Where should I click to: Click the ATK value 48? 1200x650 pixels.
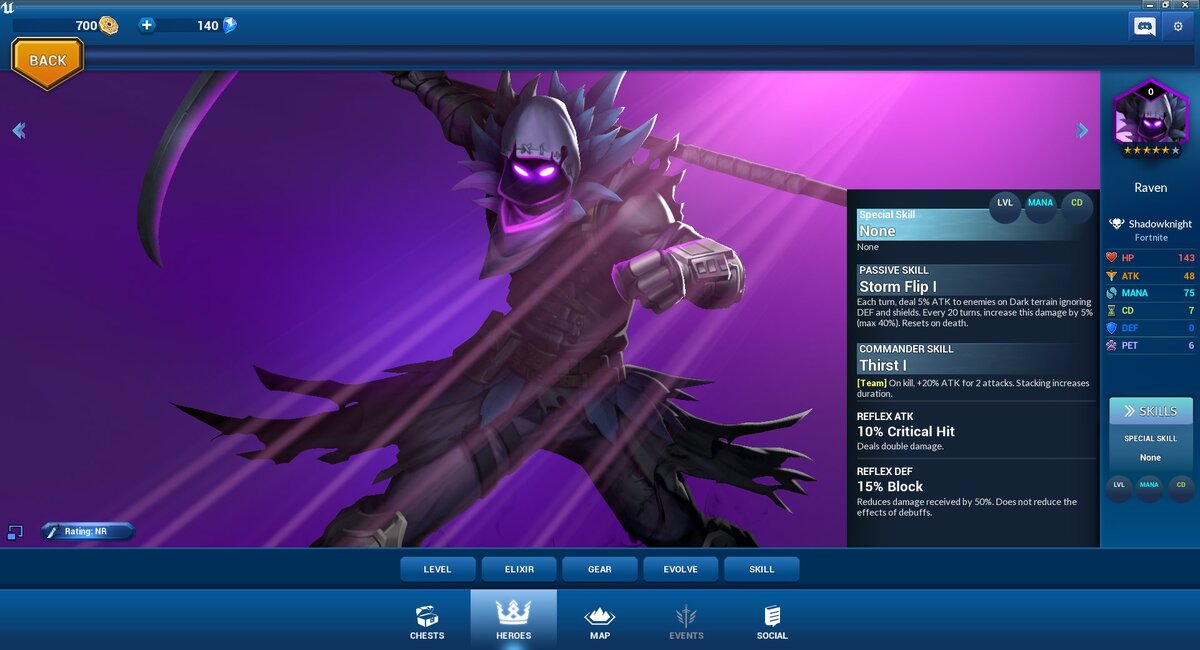[x=1189, y=276]
